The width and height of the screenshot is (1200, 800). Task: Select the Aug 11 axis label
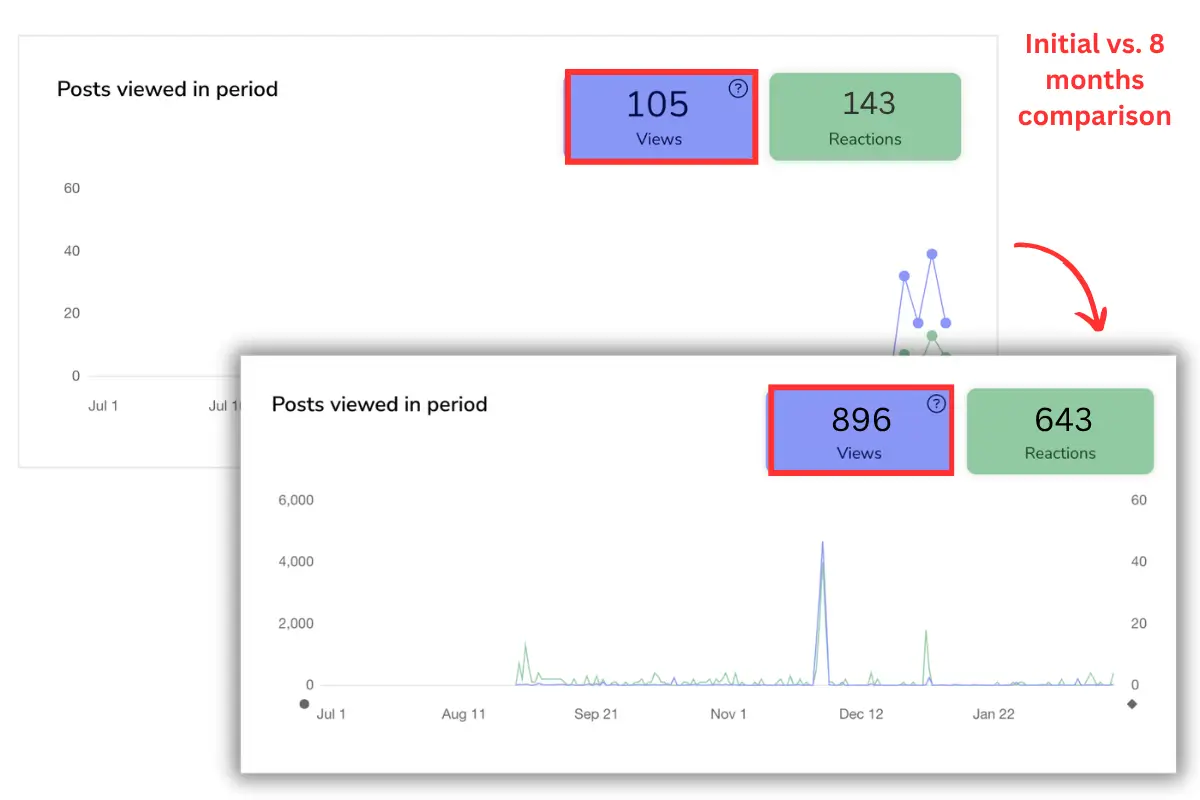[x=463, y=713]
